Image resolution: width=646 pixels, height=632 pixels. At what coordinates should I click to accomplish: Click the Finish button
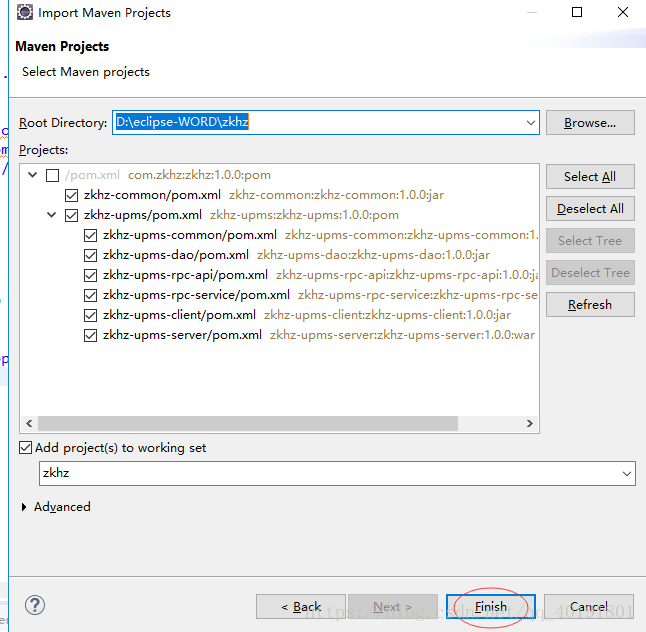pos(491,606)
